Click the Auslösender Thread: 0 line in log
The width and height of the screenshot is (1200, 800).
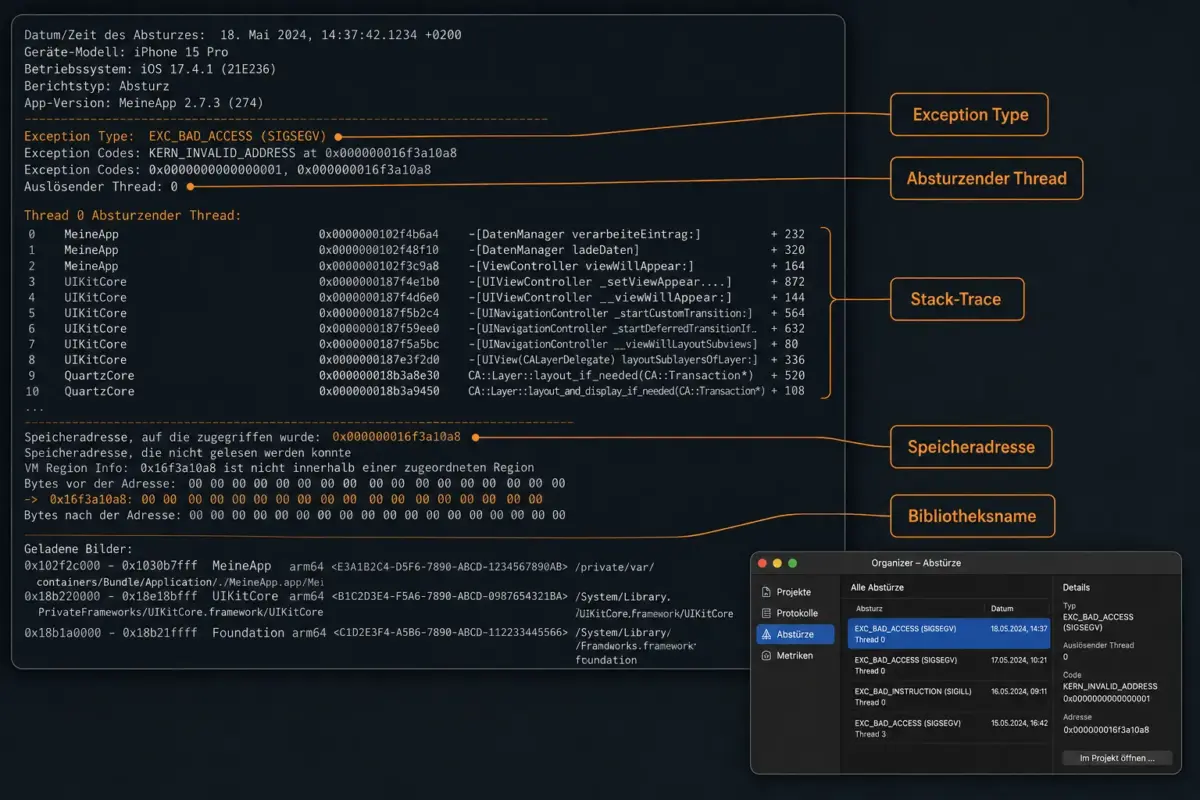tap(101, 186)
